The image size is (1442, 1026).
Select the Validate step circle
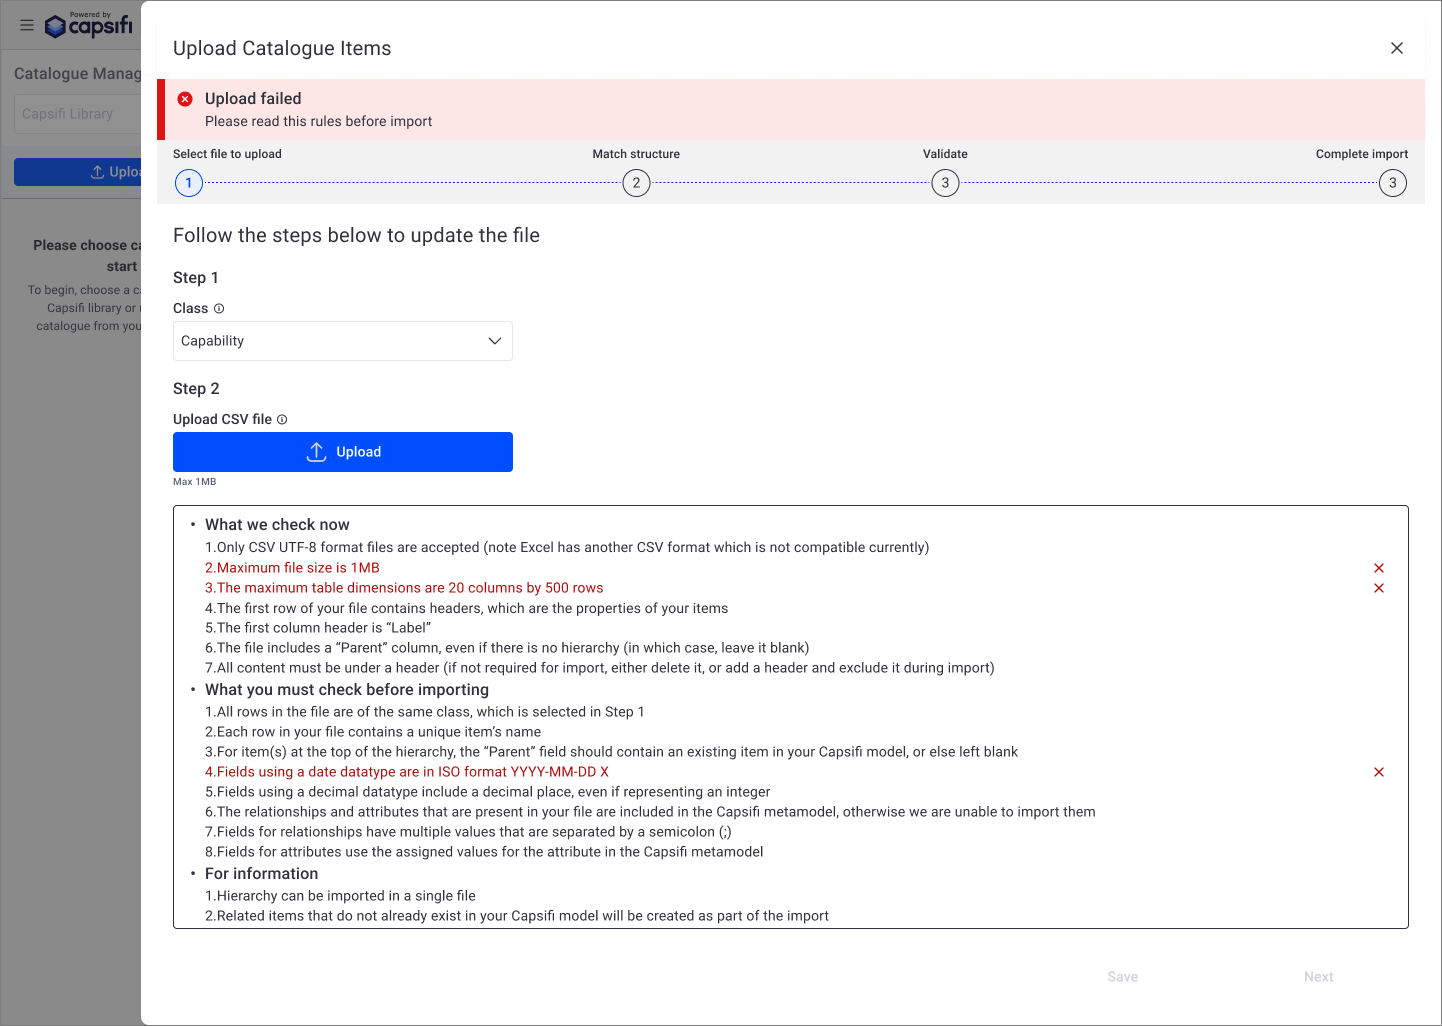(945, 183)
